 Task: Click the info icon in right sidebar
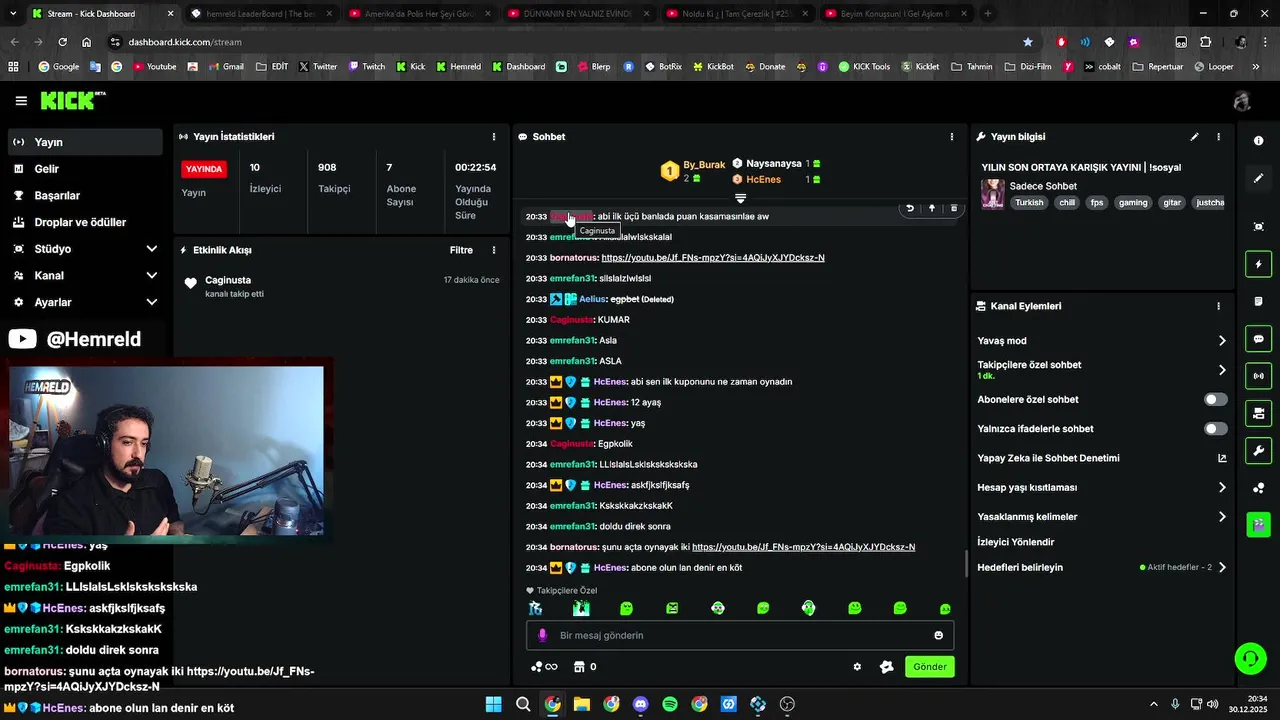click(1259, 141)
